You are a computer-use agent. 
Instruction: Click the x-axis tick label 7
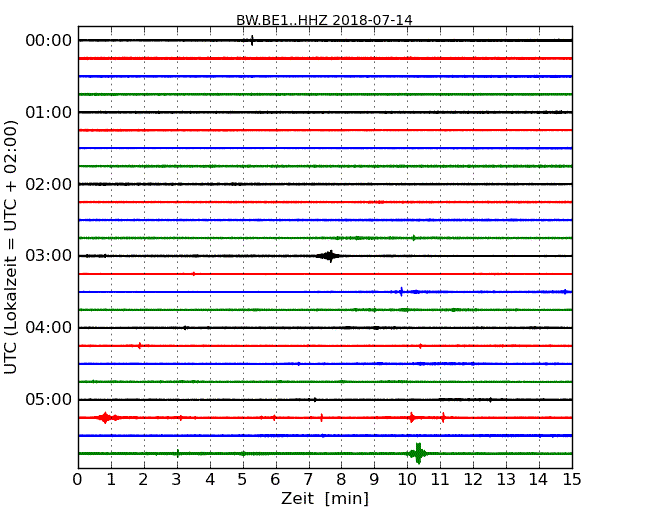pos(308,479)
